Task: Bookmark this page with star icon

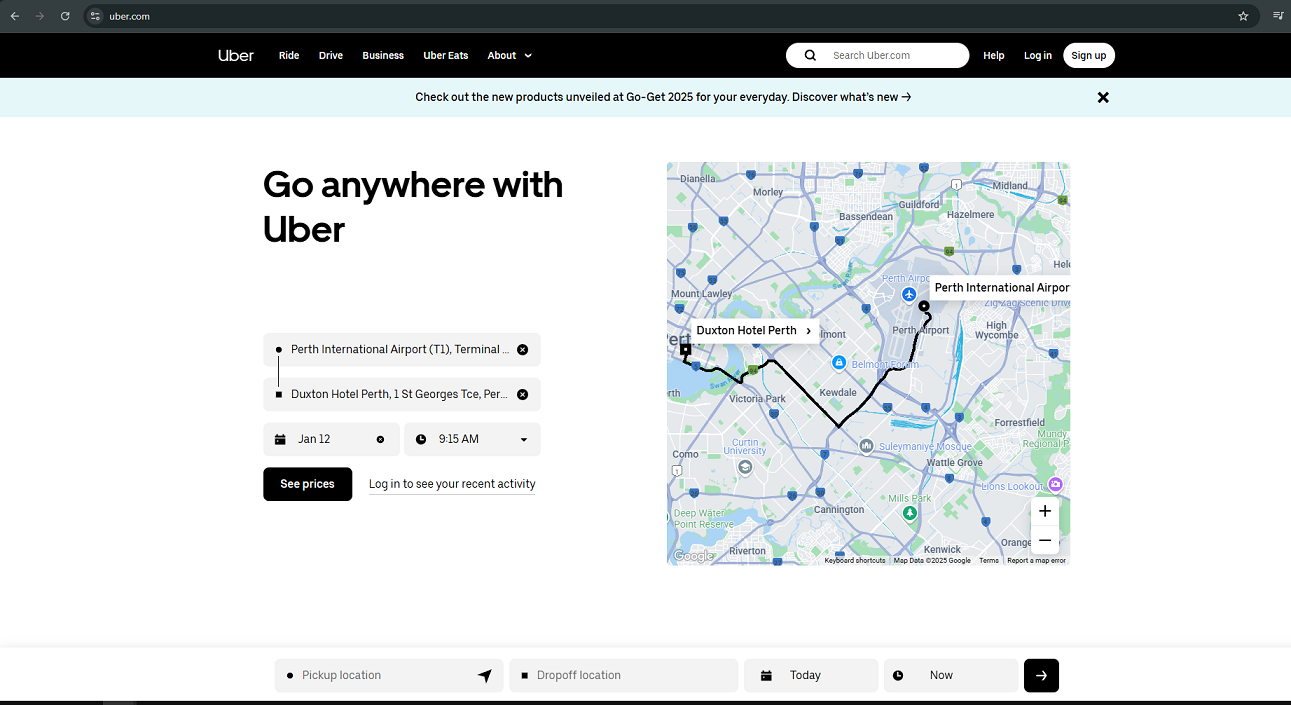Action: [x=1243, y=16]
